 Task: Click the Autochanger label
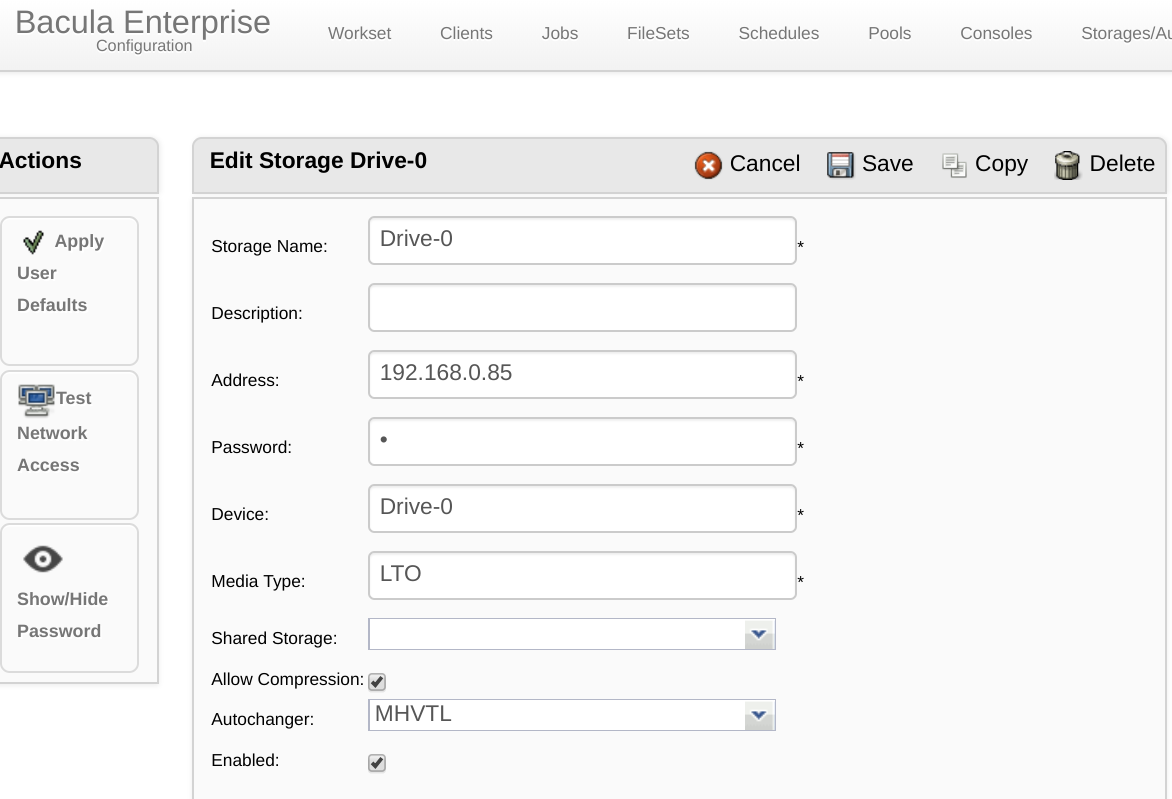pos(262,719)
